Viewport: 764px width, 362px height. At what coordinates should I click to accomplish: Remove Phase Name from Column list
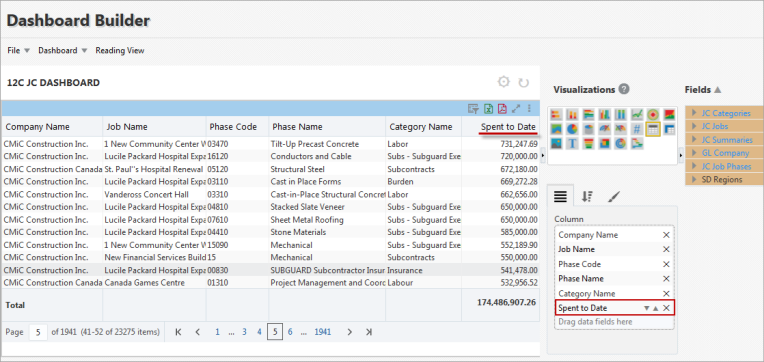(666, 279)
